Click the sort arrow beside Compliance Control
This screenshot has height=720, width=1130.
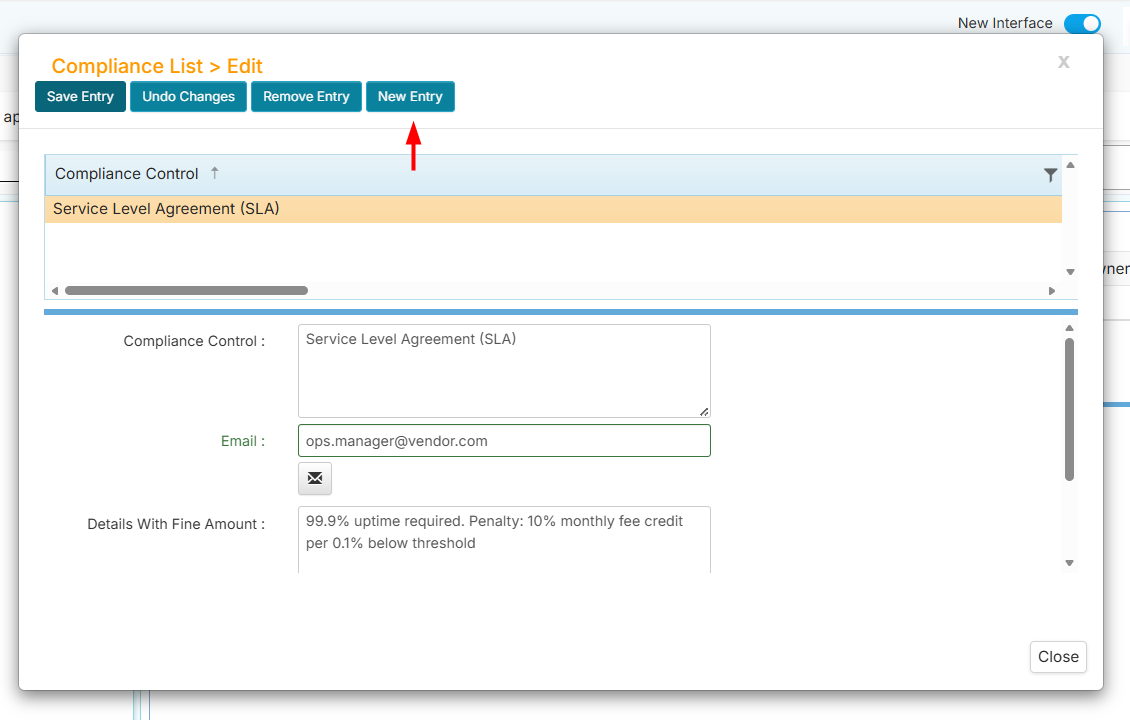(x=214, y=173)
